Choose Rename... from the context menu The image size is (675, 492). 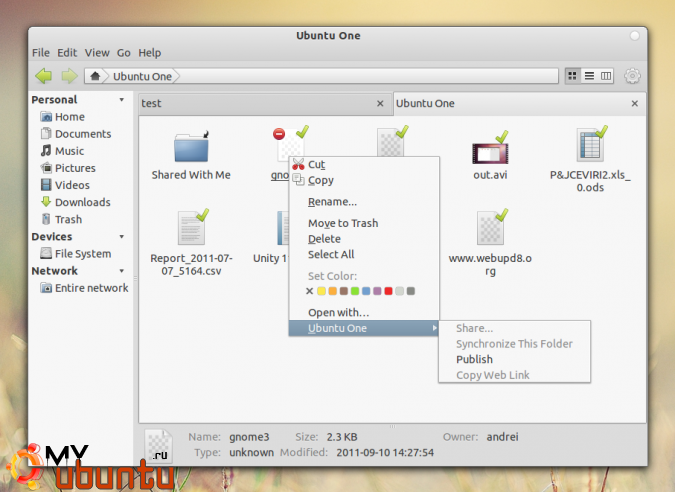pos(364,202)
